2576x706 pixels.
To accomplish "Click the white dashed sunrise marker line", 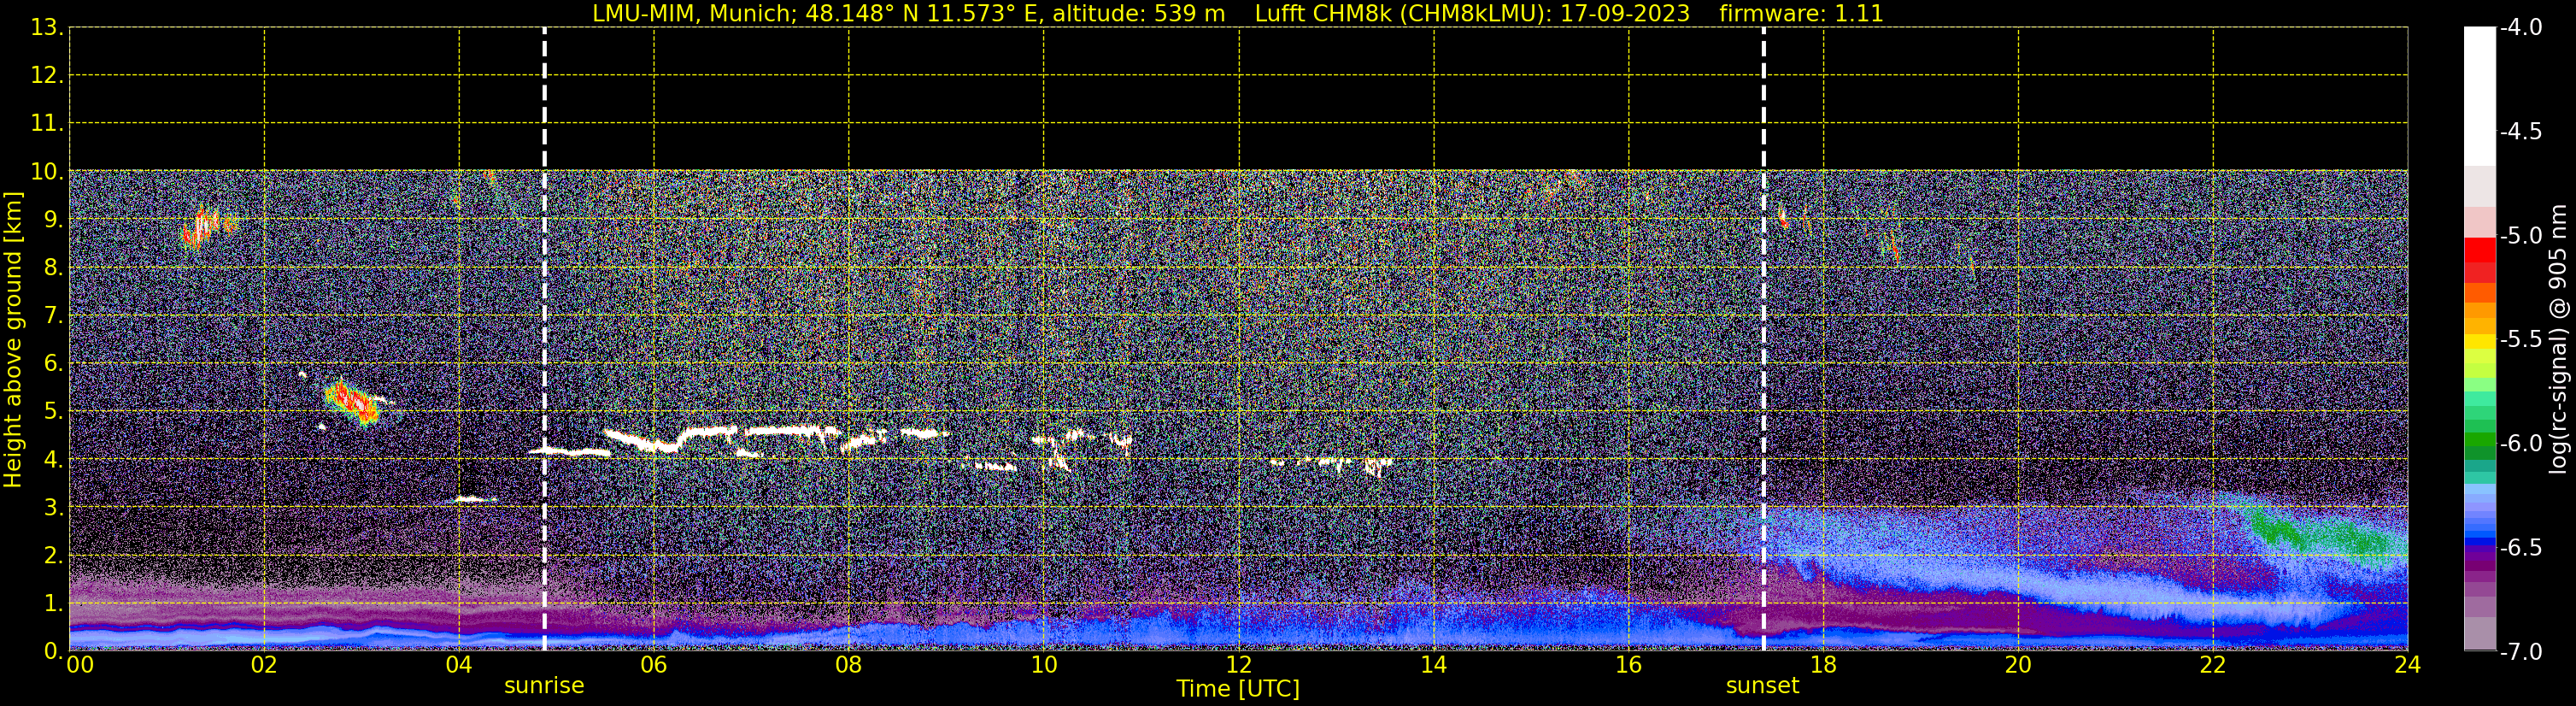I will coord(544,339).
